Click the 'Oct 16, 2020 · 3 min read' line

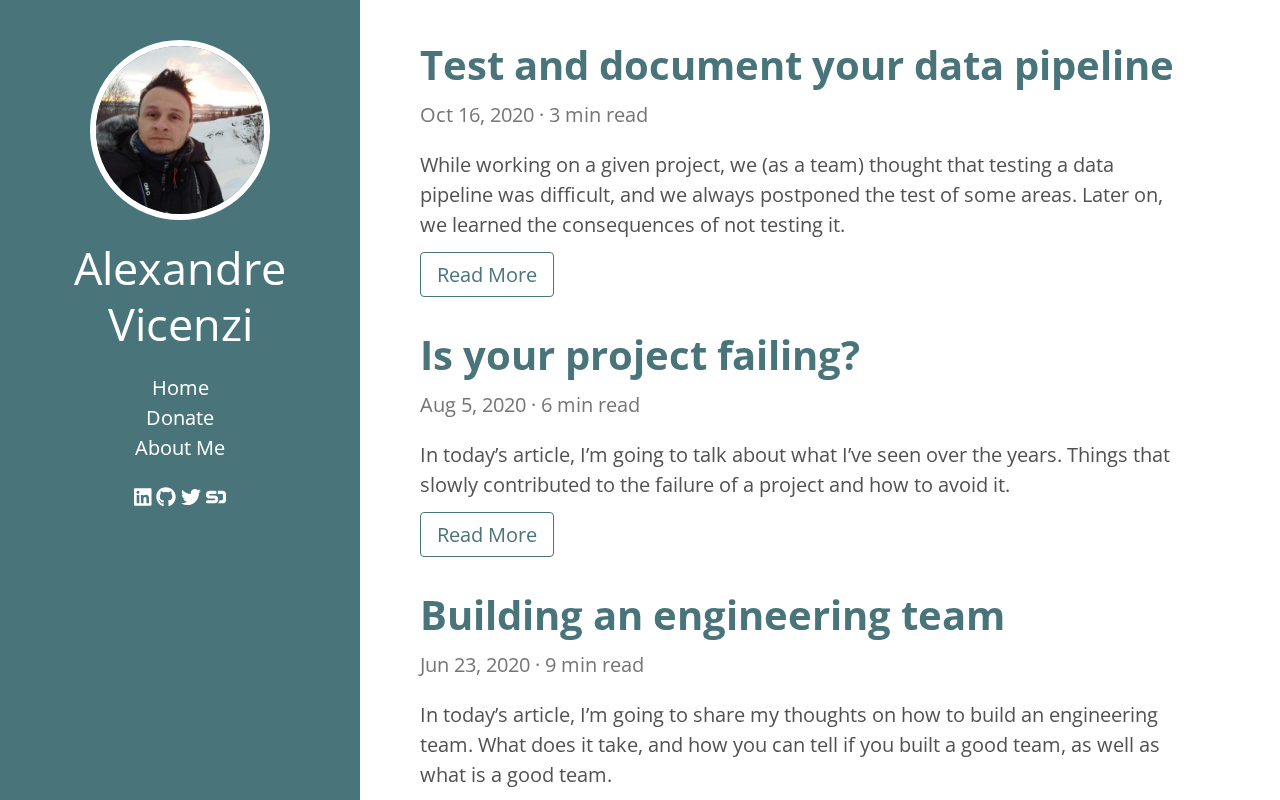(534, 115)
